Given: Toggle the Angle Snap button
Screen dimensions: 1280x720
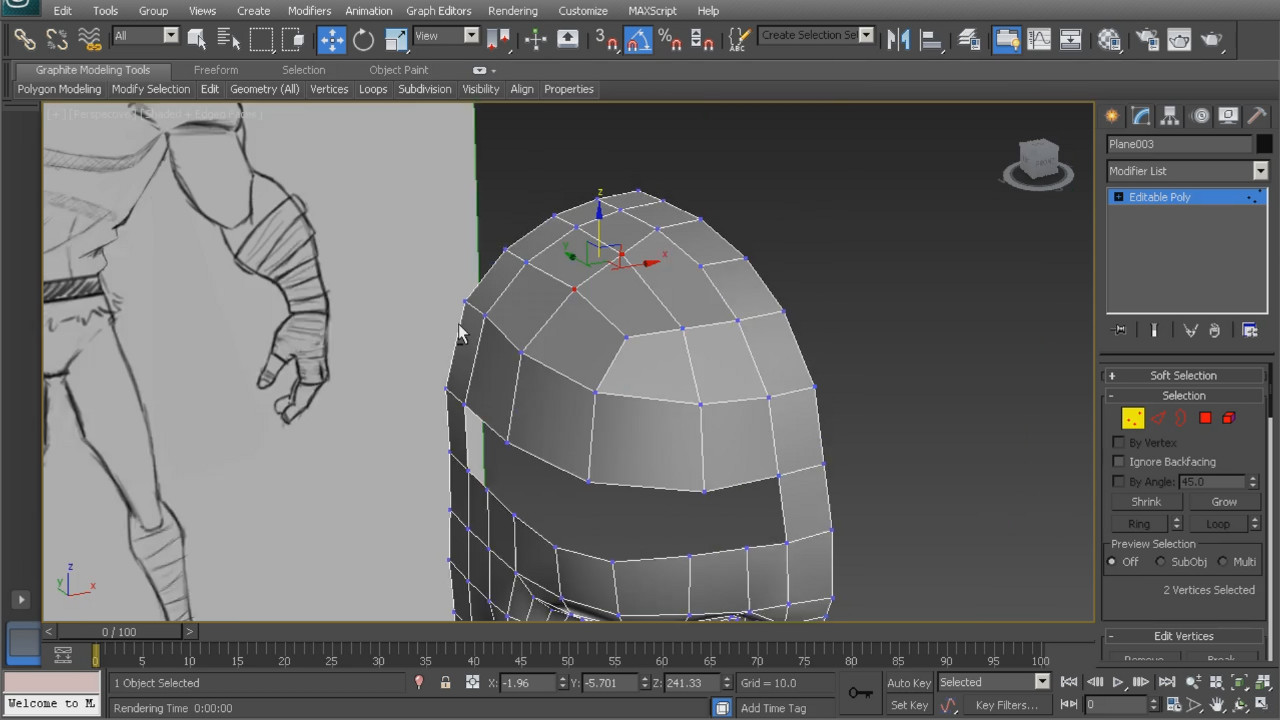Looking at the screenshot, I should pyautogui.click(x=638, y=39).
